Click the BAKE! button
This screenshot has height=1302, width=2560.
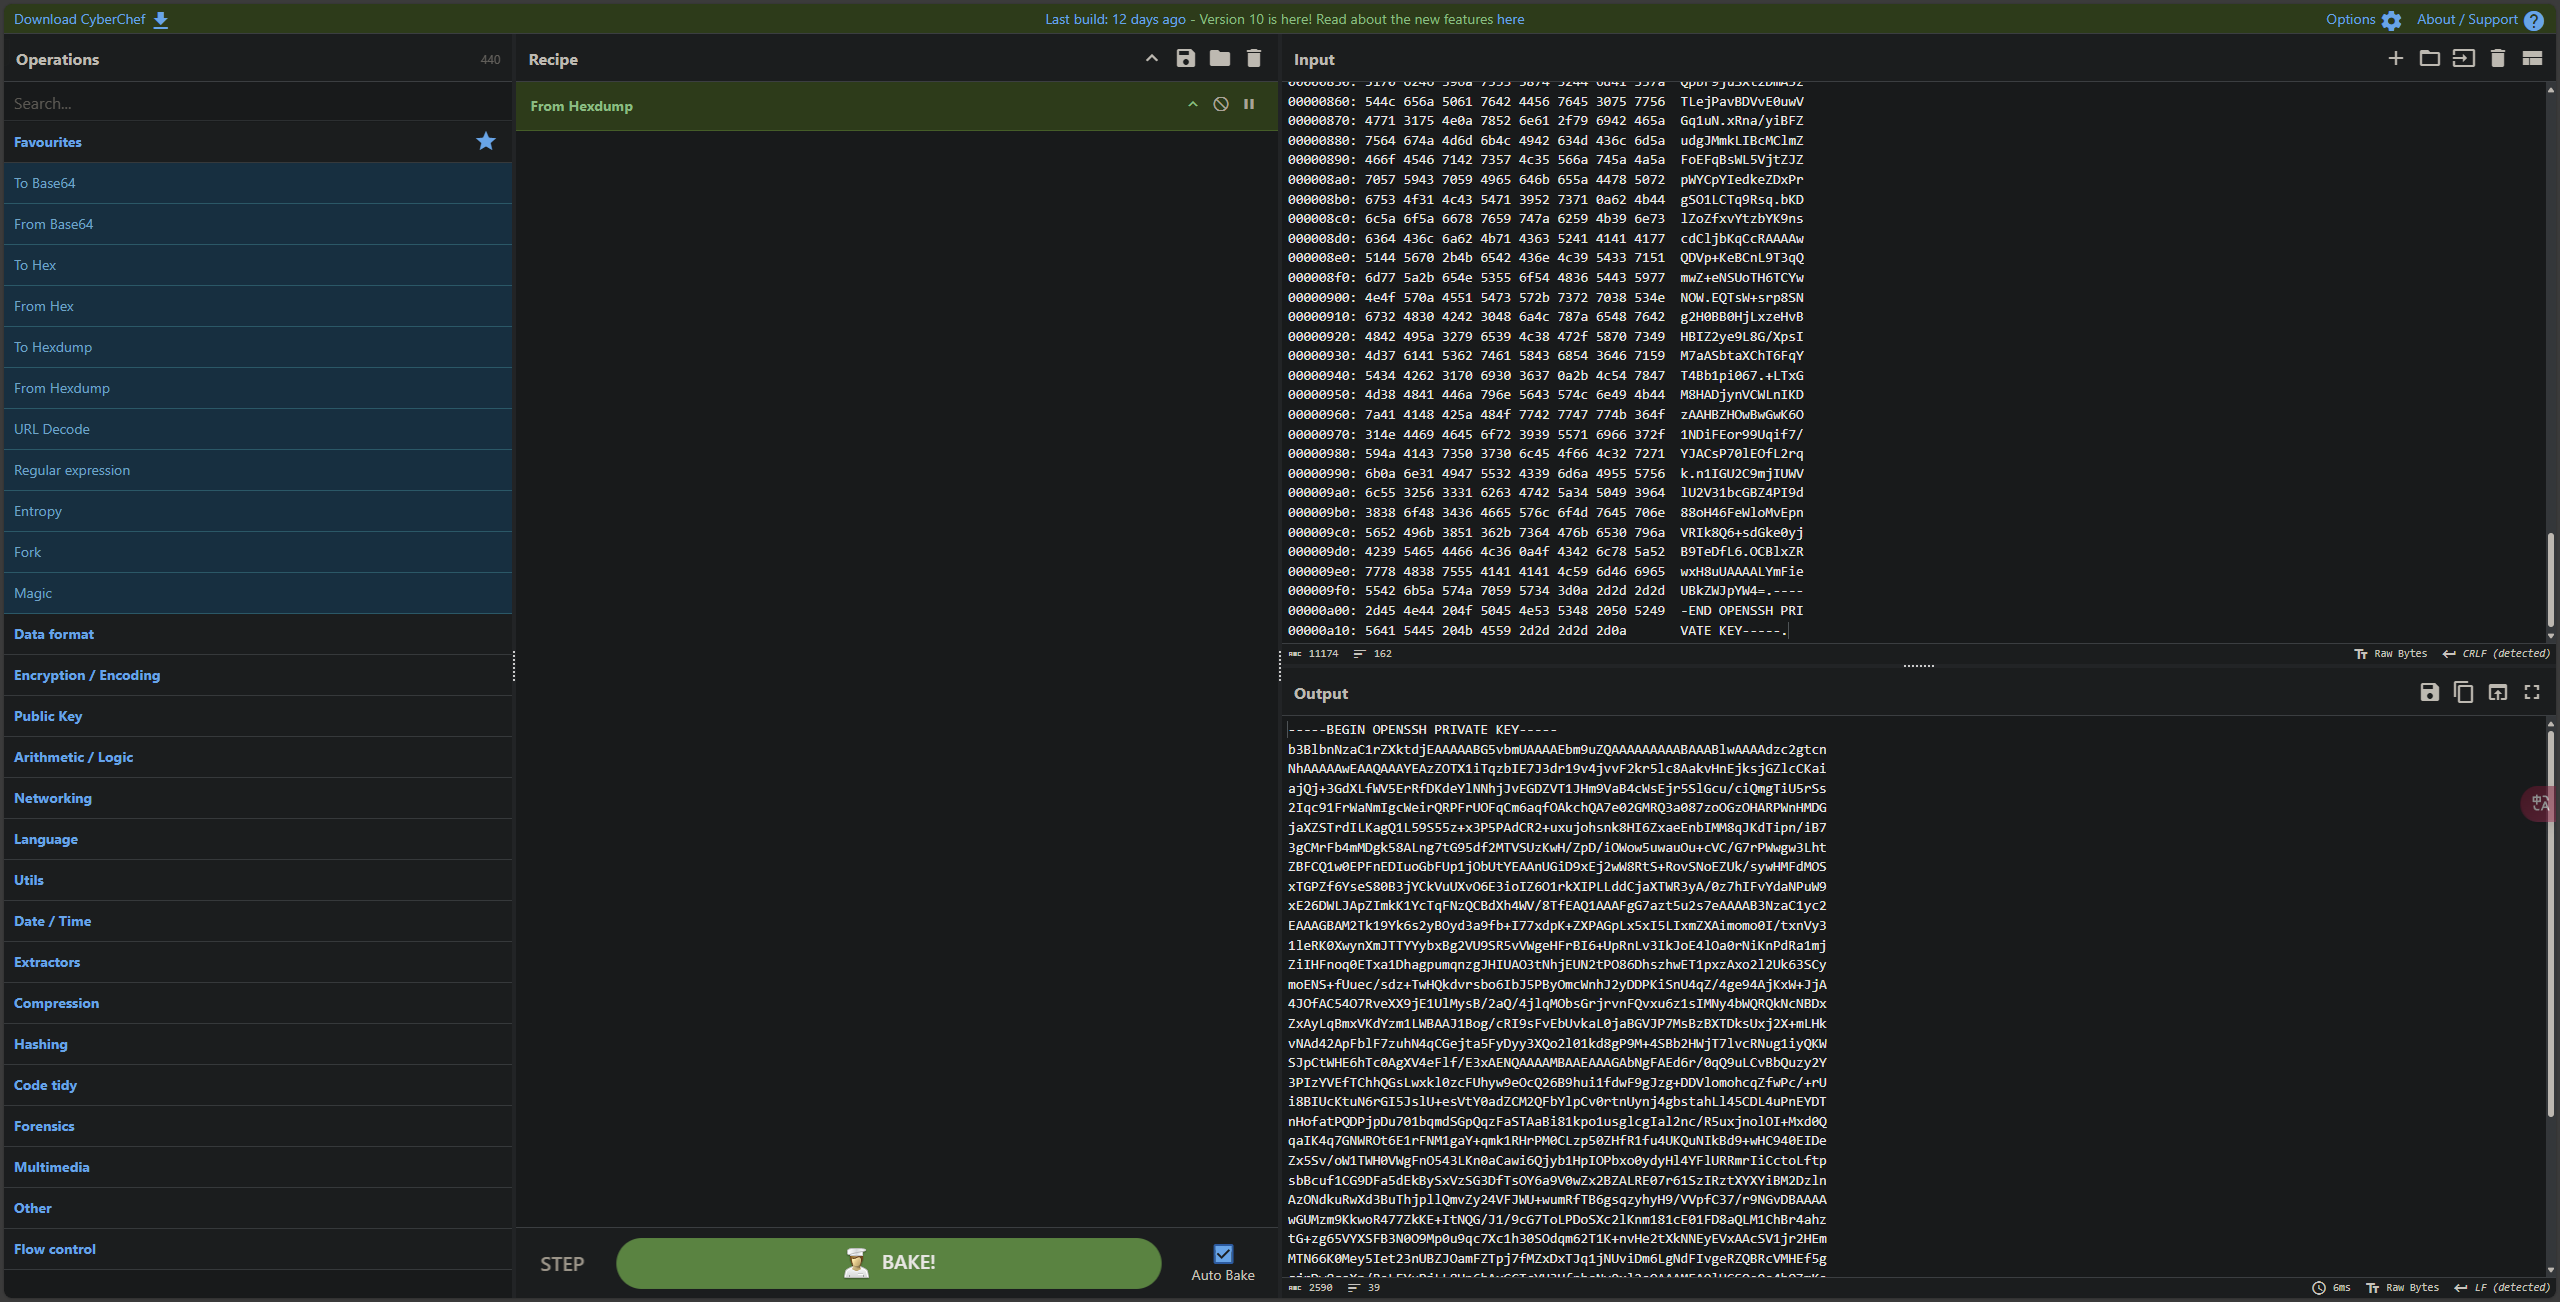point(888,1263)
